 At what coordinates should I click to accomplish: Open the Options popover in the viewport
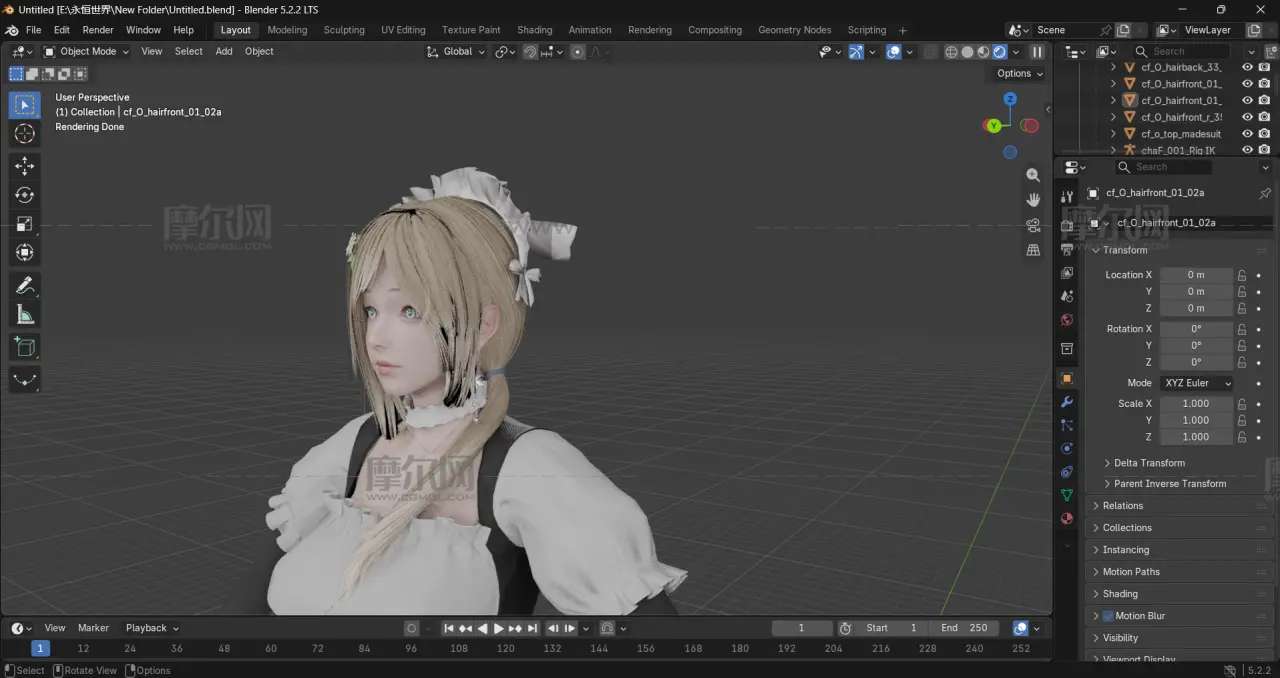1019,73
